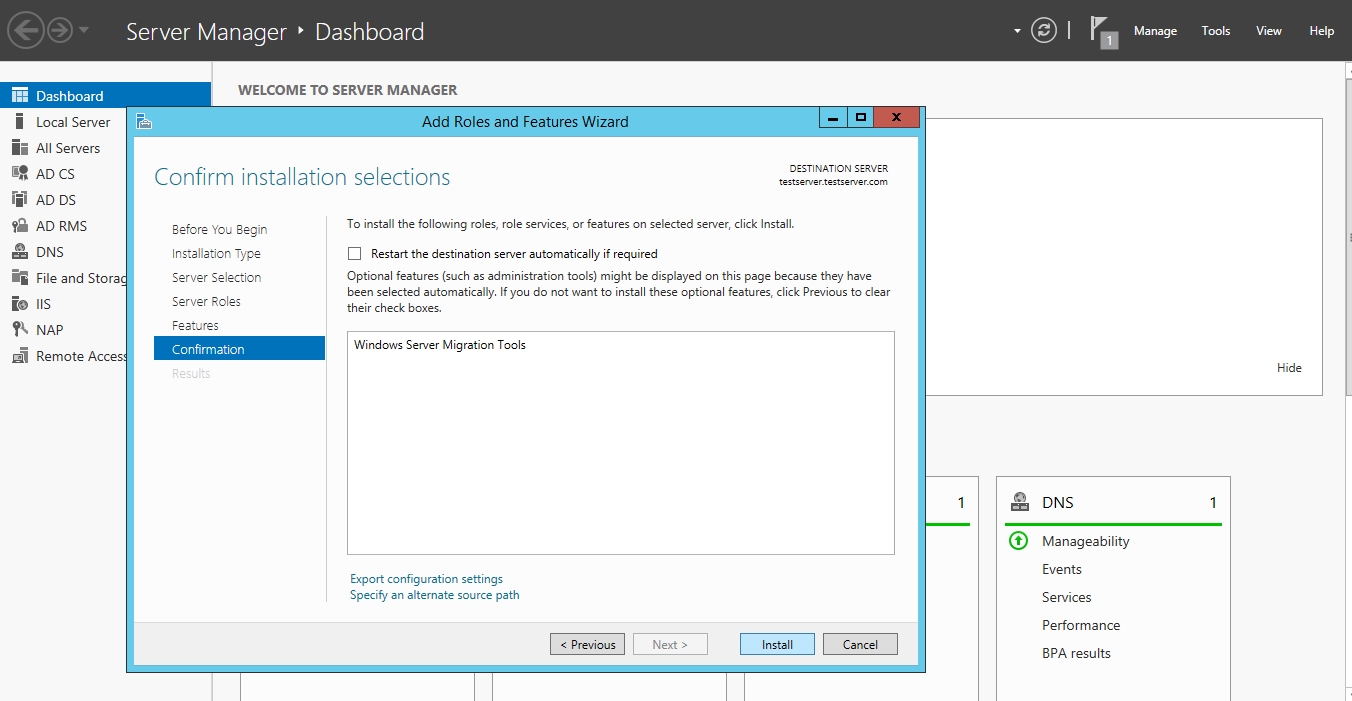
Task: Click the DNS tile header icon
Action: coord(1020,502)
